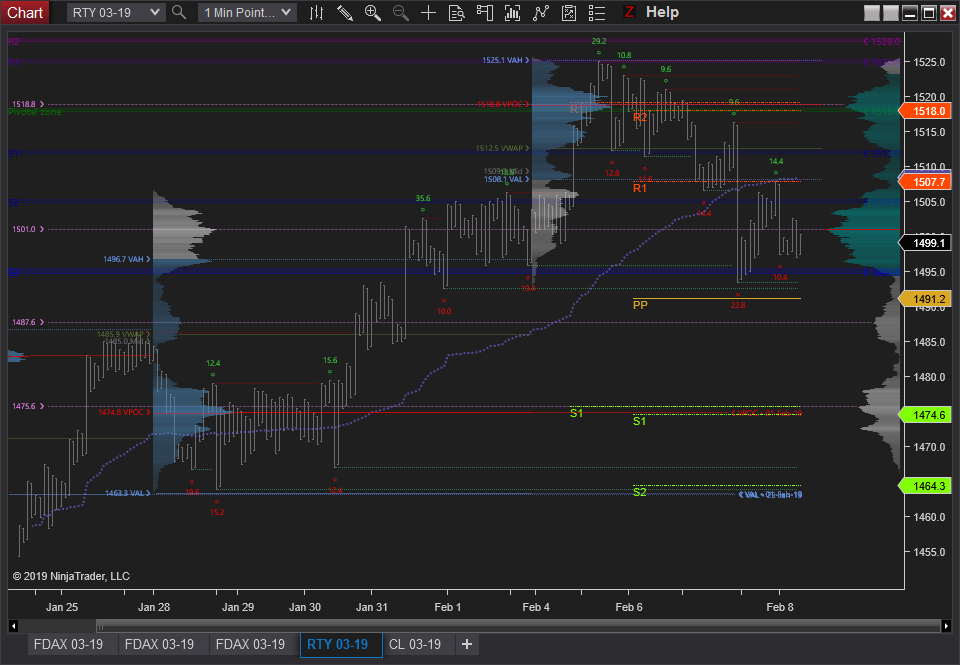This screenshot has width=960, height=665.
Task: Select the drawing tools pencil icon
Action: 345,12
